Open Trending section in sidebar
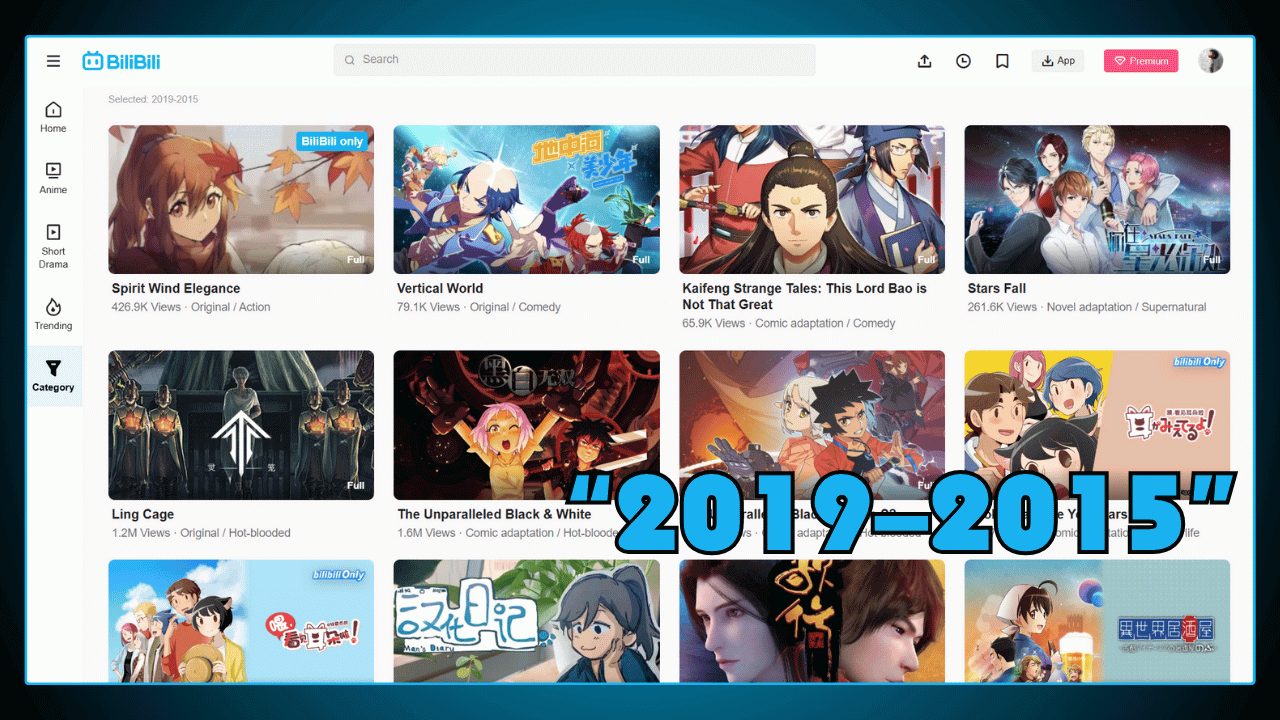The image size is (1280, 720). [53, 314]
